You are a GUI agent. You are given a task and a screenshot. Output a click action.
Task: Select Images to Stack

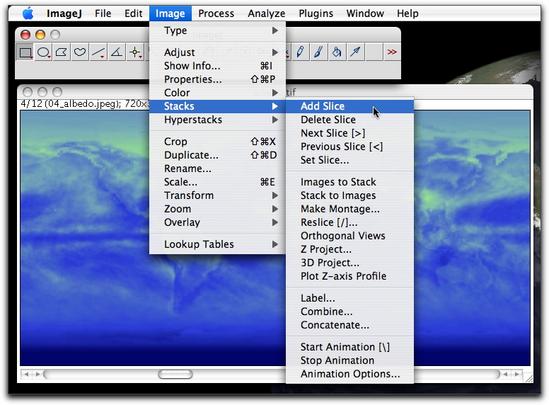350,182
